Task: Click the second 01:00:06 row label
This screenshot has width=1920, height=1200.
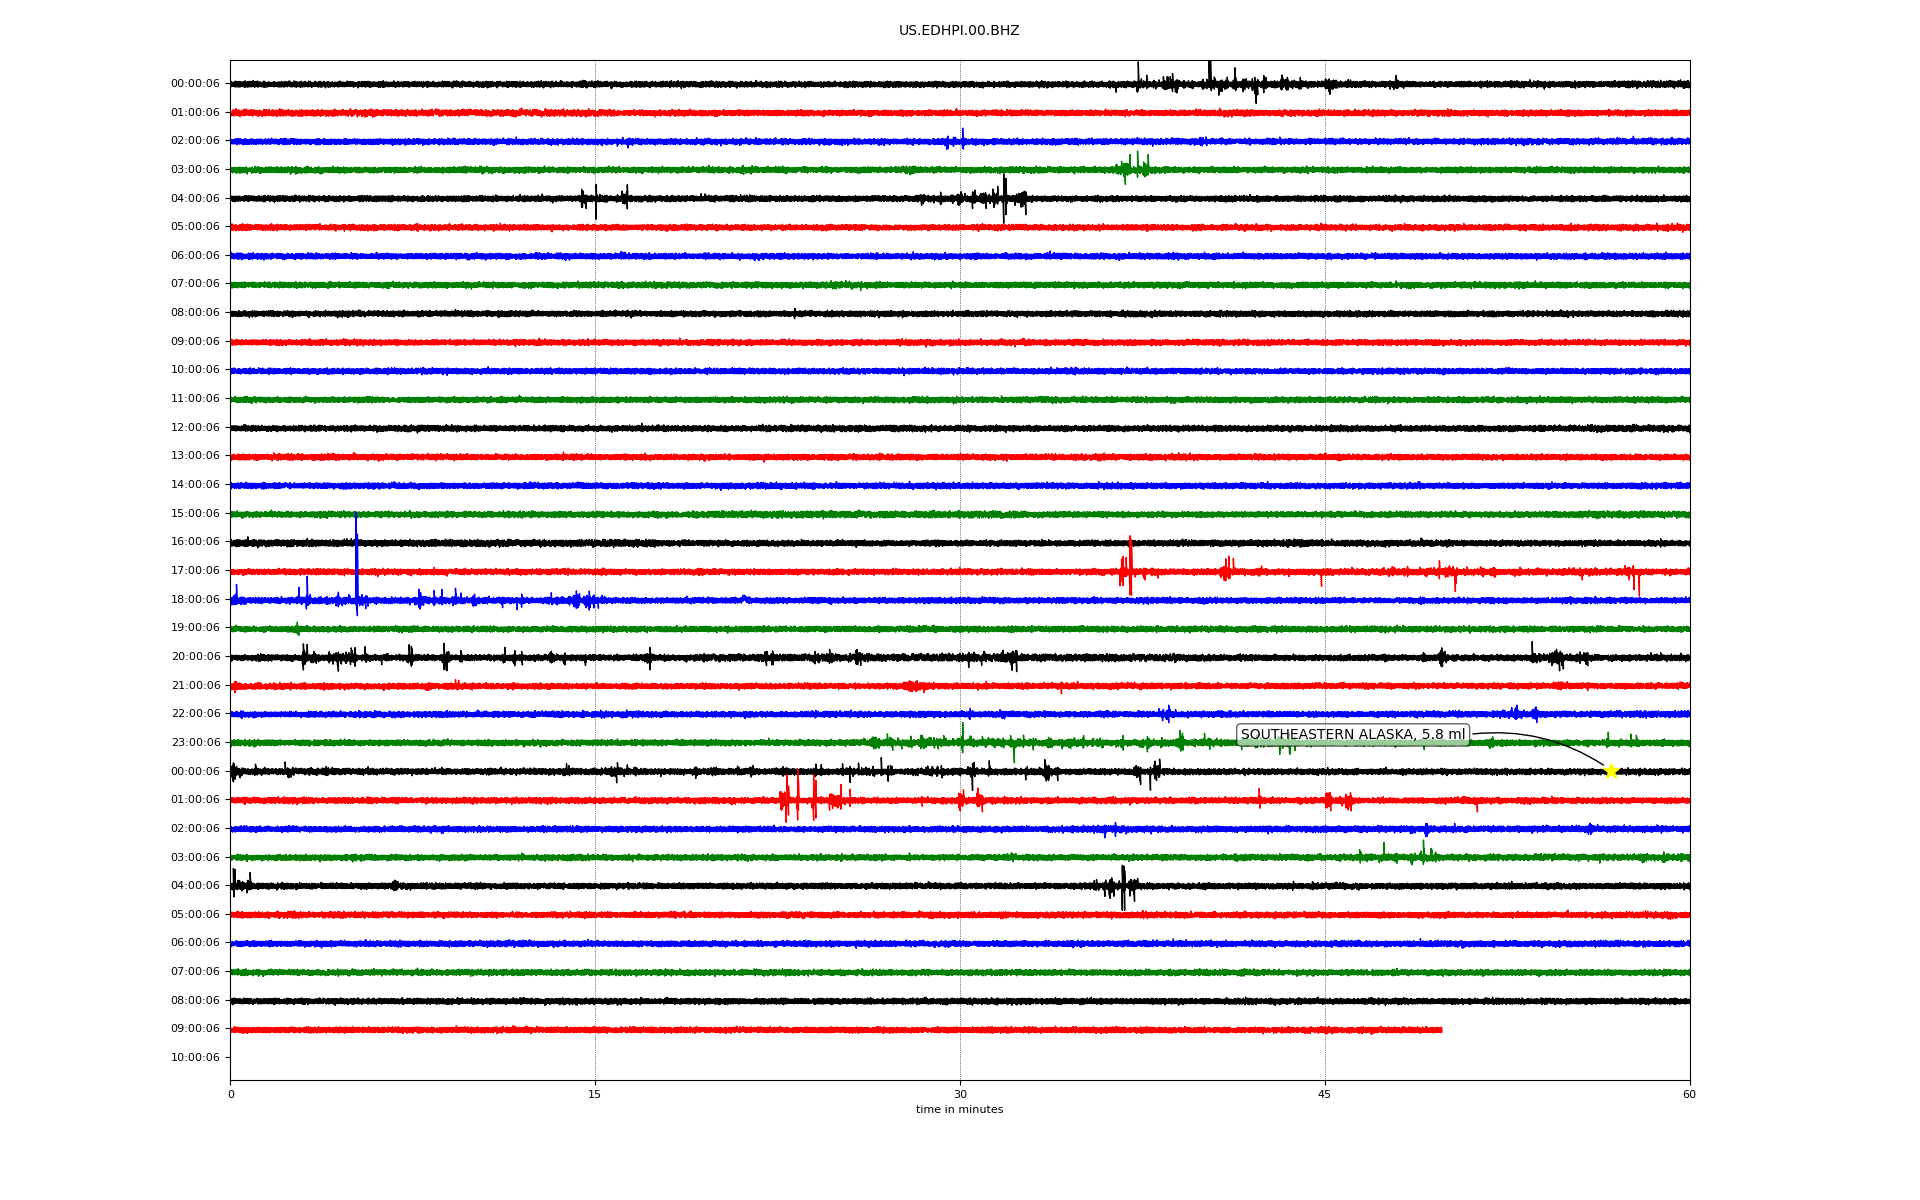Action: coord(195,800)
